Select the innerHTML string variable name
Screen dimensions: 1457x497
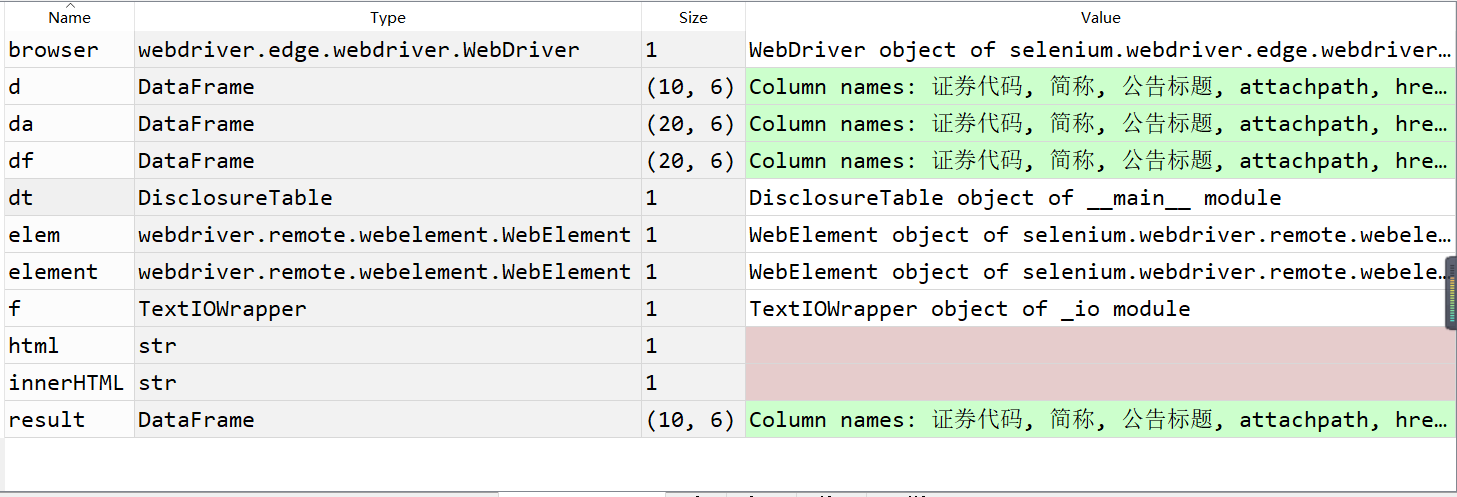(x=69, y=383)
